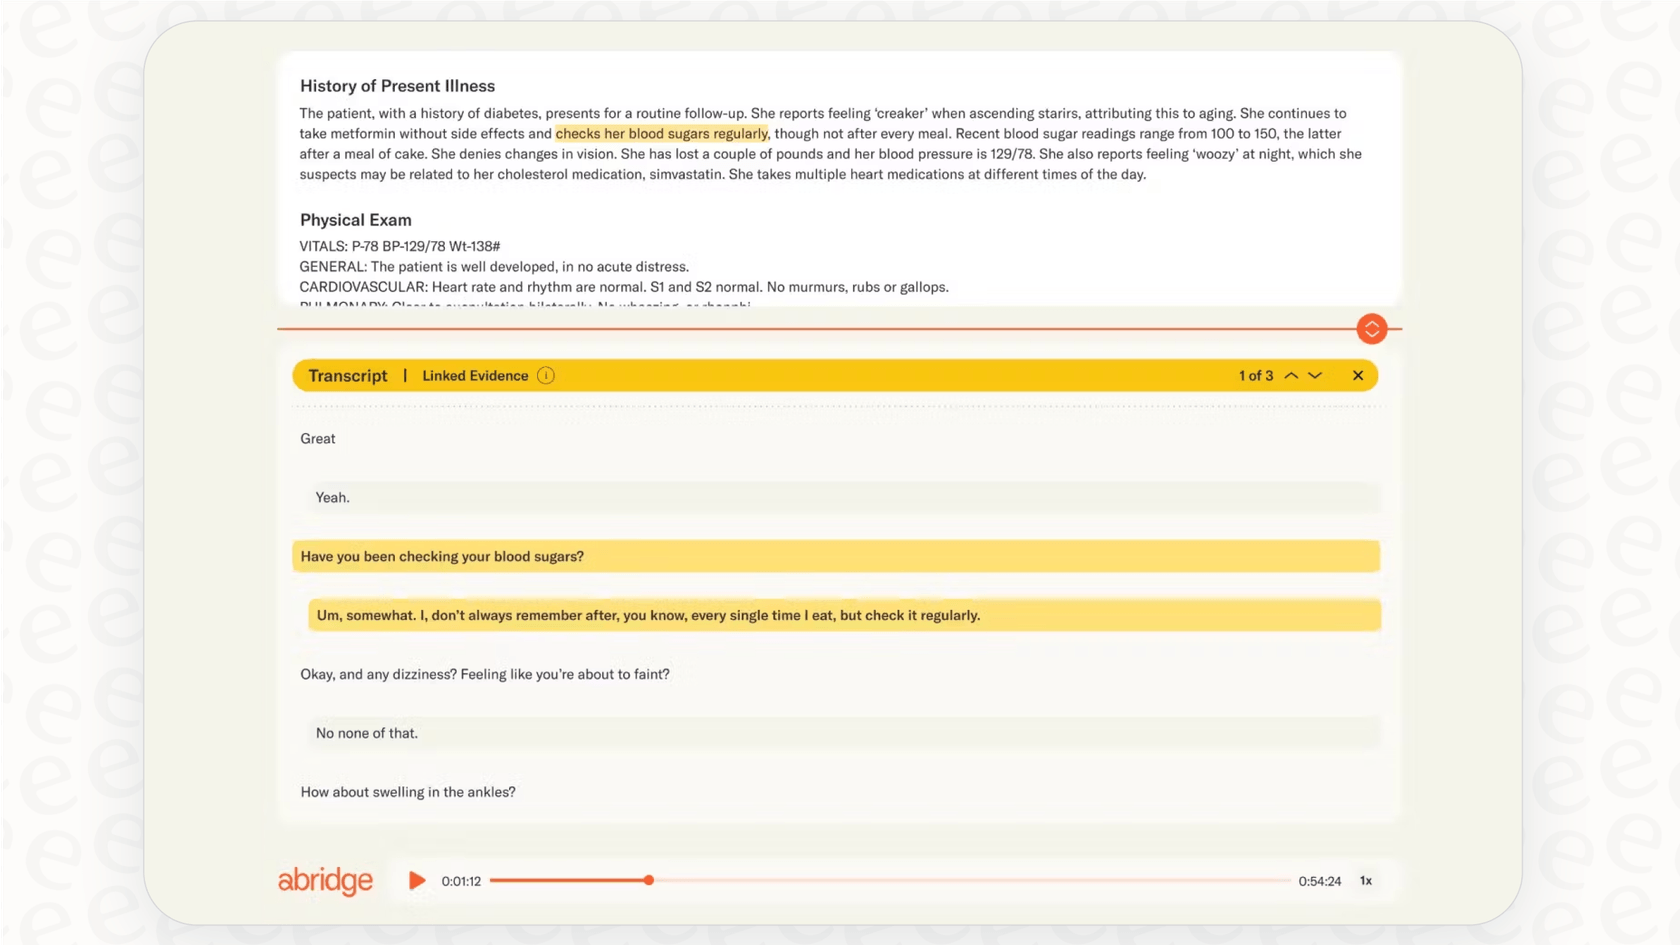
Task: Open the Linked Evidence info icon
Action: (546, 375)
